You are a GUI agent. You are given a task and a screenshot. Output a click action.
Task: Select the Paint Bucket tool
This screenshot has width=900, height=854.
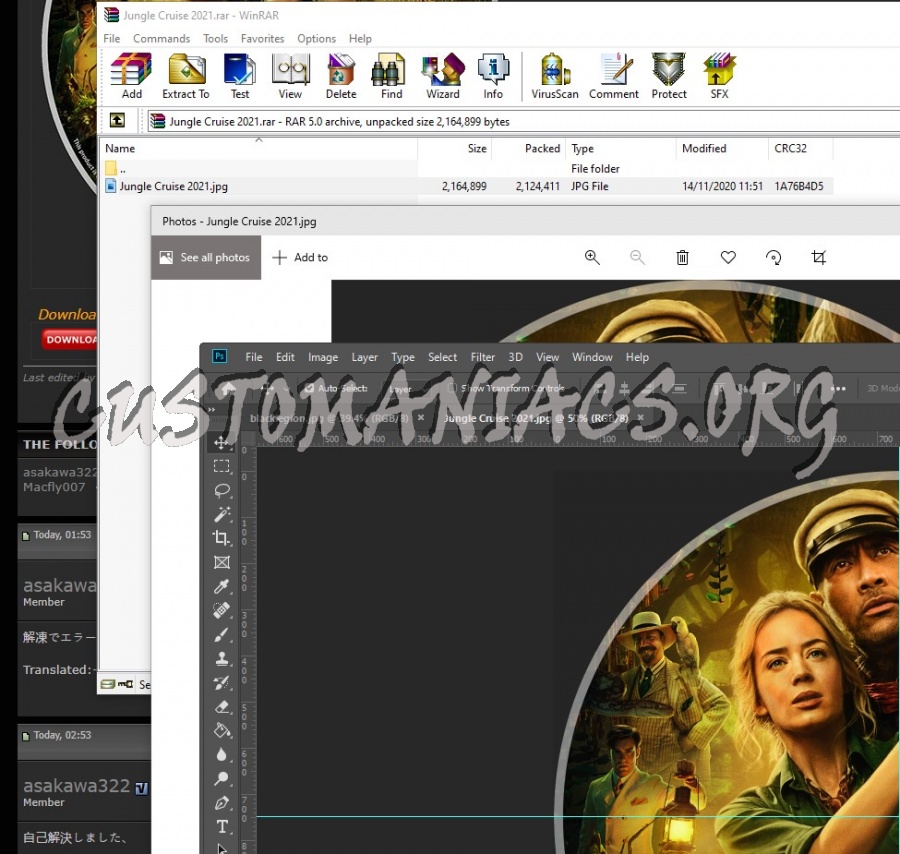tap(222, 731)
